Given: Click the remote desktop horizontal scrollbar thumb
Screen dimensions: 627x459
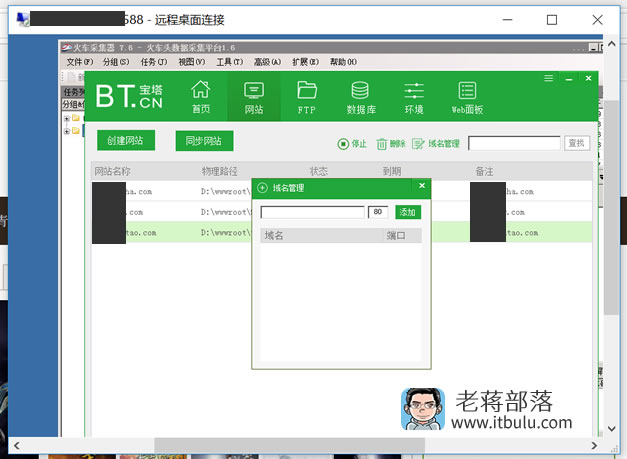Looking at the screenshot, I should point(290,445).
